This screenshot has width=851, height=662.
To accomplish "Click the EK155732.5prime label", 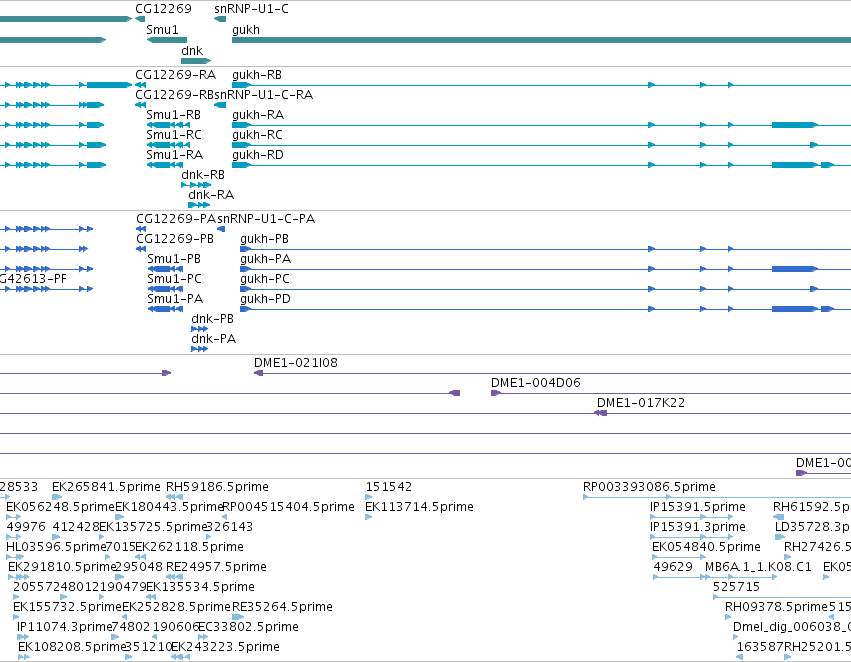I will (67, 607).
